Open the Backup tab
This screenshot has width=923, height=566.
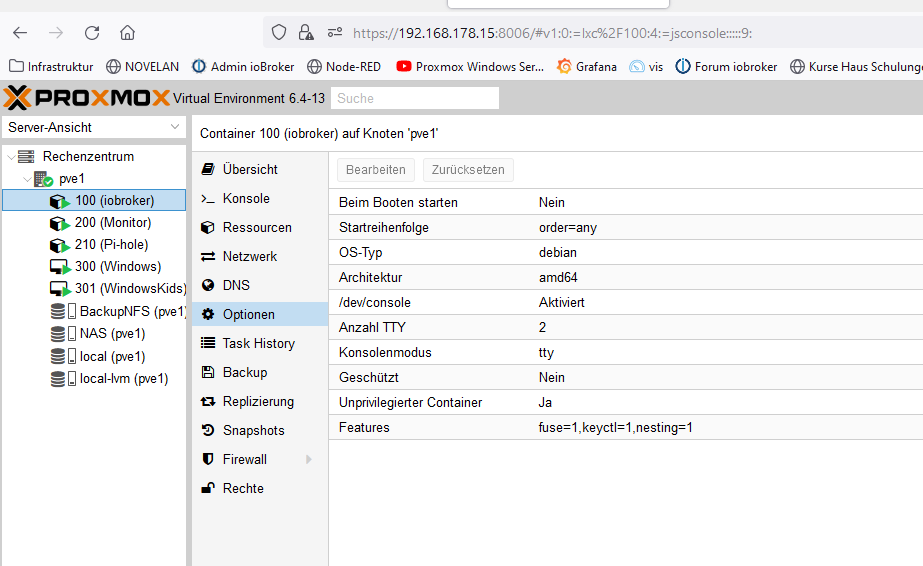tap(260, 372)
